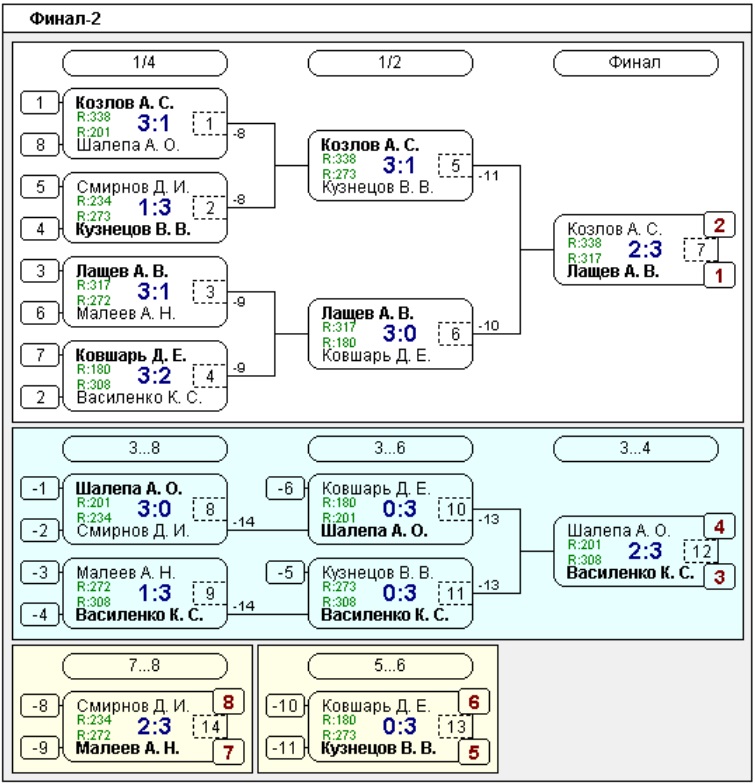Screen dimensions: 755x784
Task: Click seed box 8 beside Шалепа А. О.
Action: (40, 145)
